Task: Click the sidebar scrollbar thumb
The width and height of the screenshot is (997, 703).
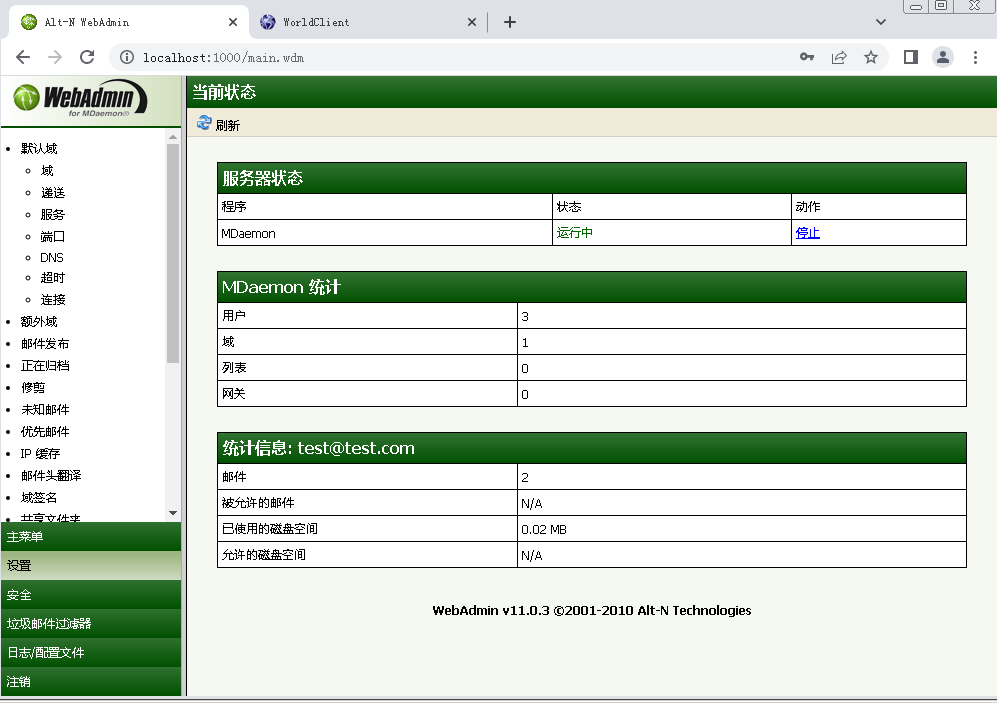Action: [x=173, y=254]
